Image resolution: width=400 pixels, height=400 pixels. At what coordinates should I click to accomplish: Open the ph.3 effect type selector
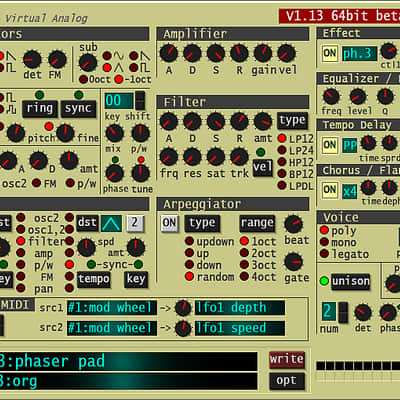click(359, 54)
